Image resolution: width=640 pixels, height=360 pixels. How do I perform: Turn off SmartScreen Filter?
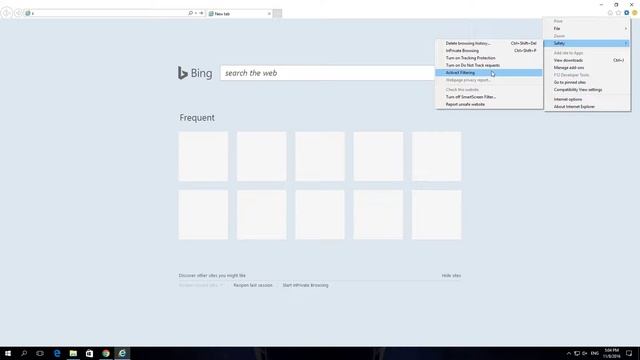pyautogui.click(x=489, y=97)
